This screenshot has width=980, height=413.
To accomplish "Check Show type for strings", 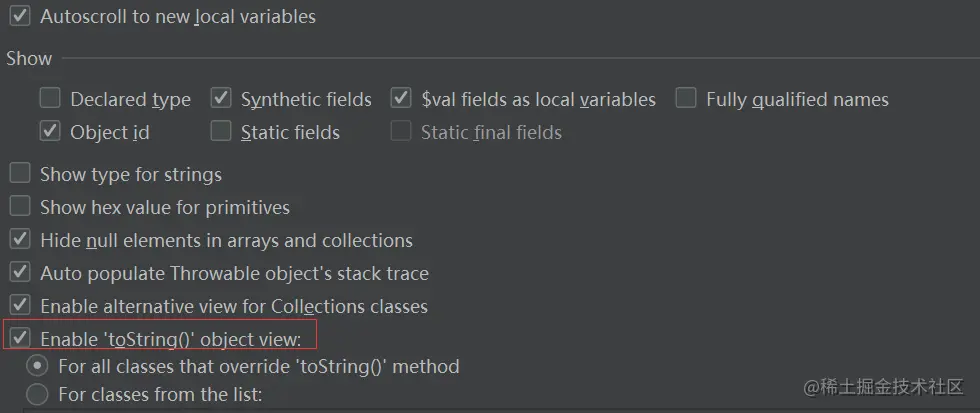I will [20, 174].
